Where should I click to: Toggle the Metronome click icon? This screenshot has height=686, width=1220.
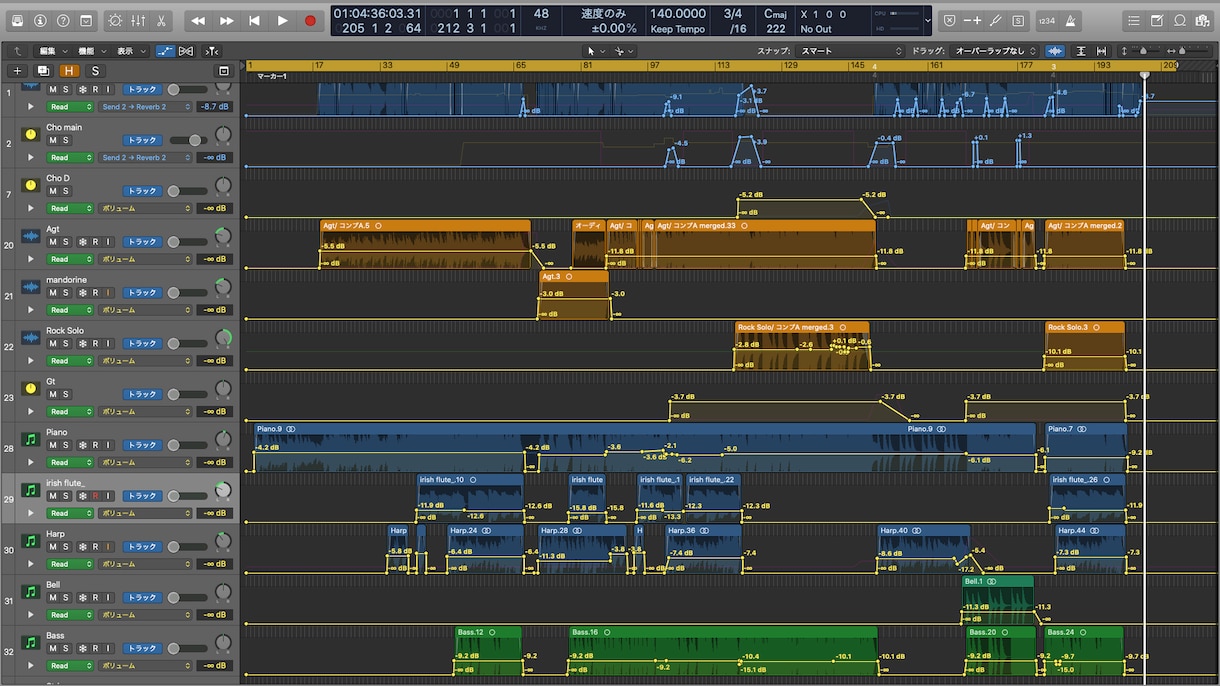point(1071,20)
